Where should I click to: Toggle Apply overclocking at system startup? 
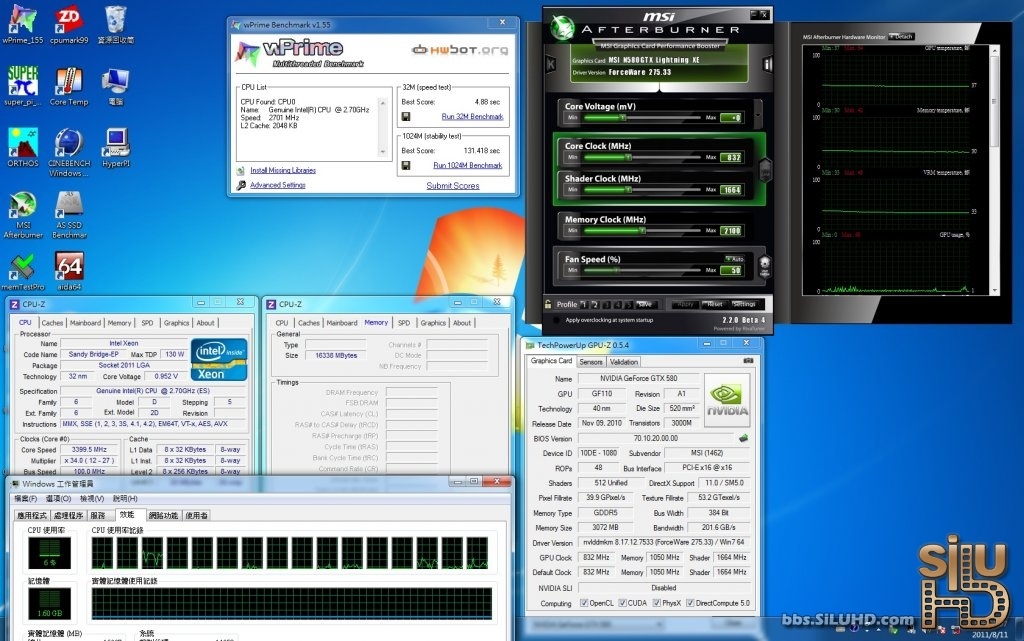pyautogui.click(x=556, y=320)
